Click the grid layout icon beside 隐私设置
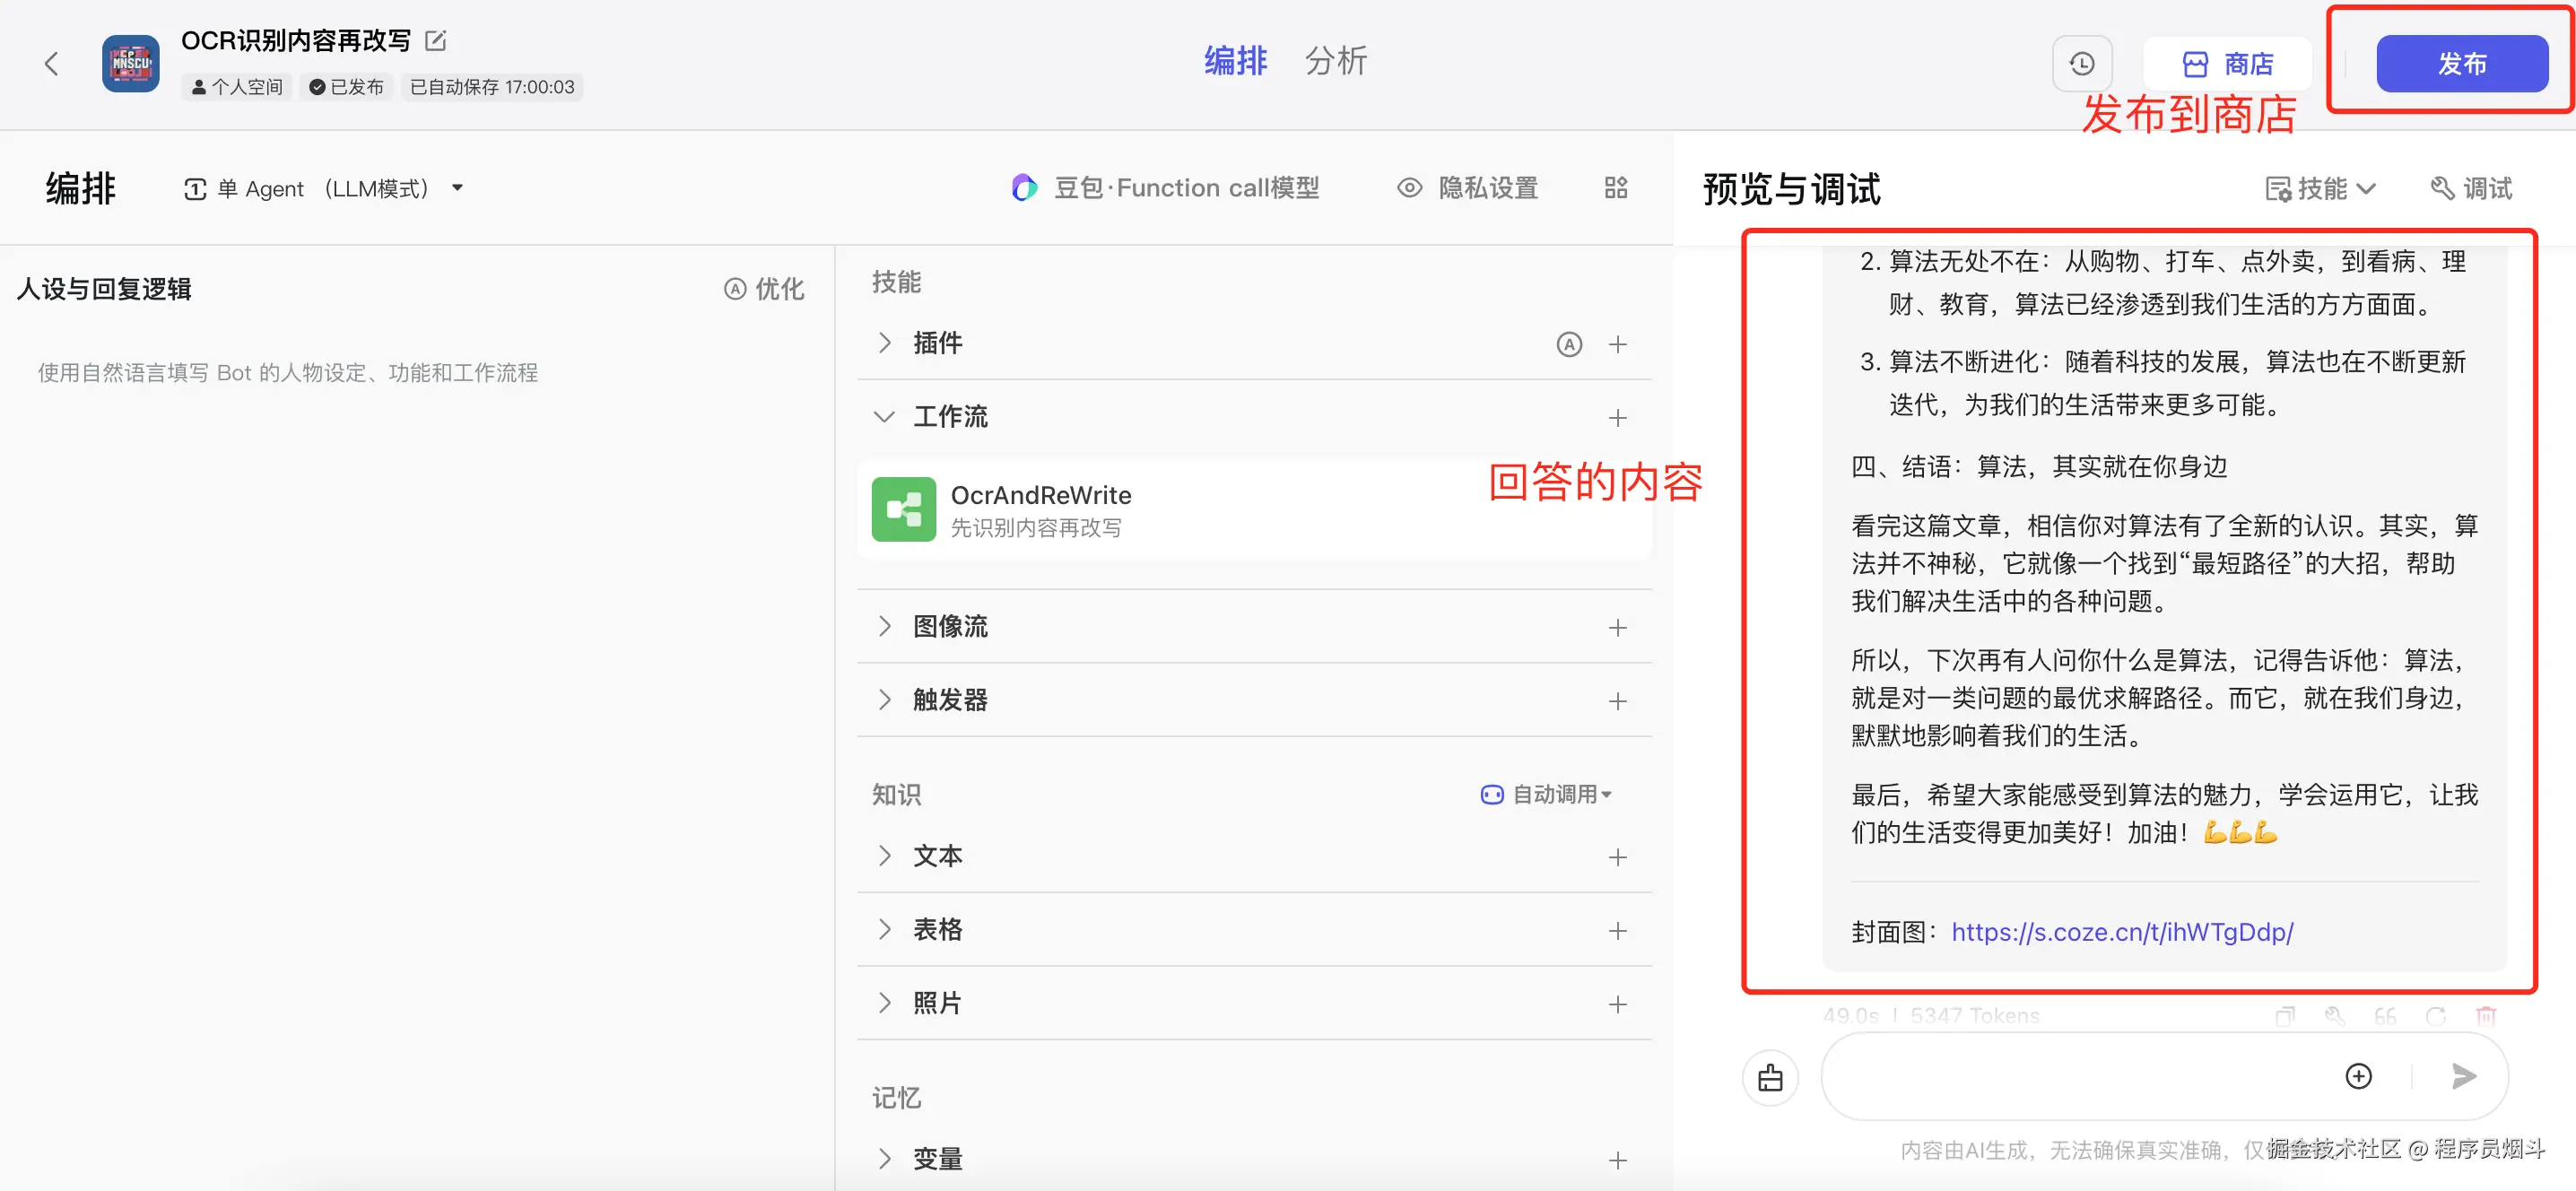Image resolution: width=2576 pixels, height=1191 pixels. pyautogui.click(x=1615, y=188)
